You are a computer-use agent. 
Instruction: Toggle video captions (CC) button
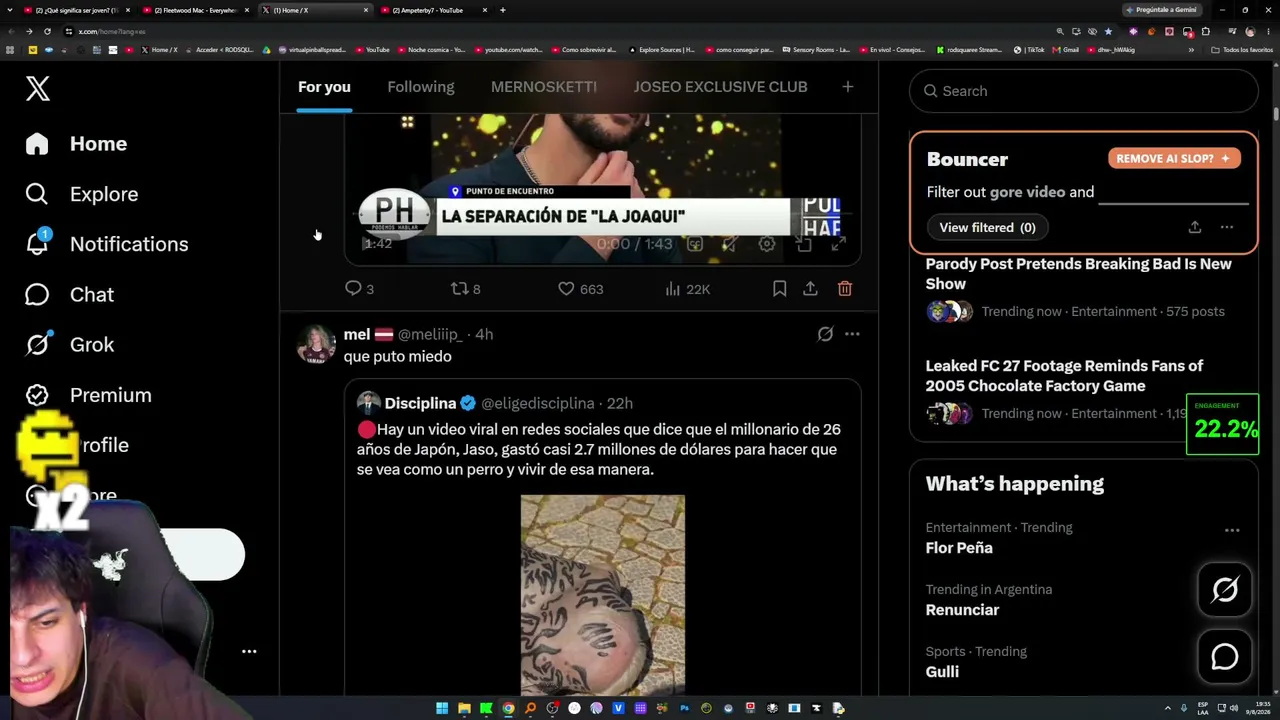(695, 244)
